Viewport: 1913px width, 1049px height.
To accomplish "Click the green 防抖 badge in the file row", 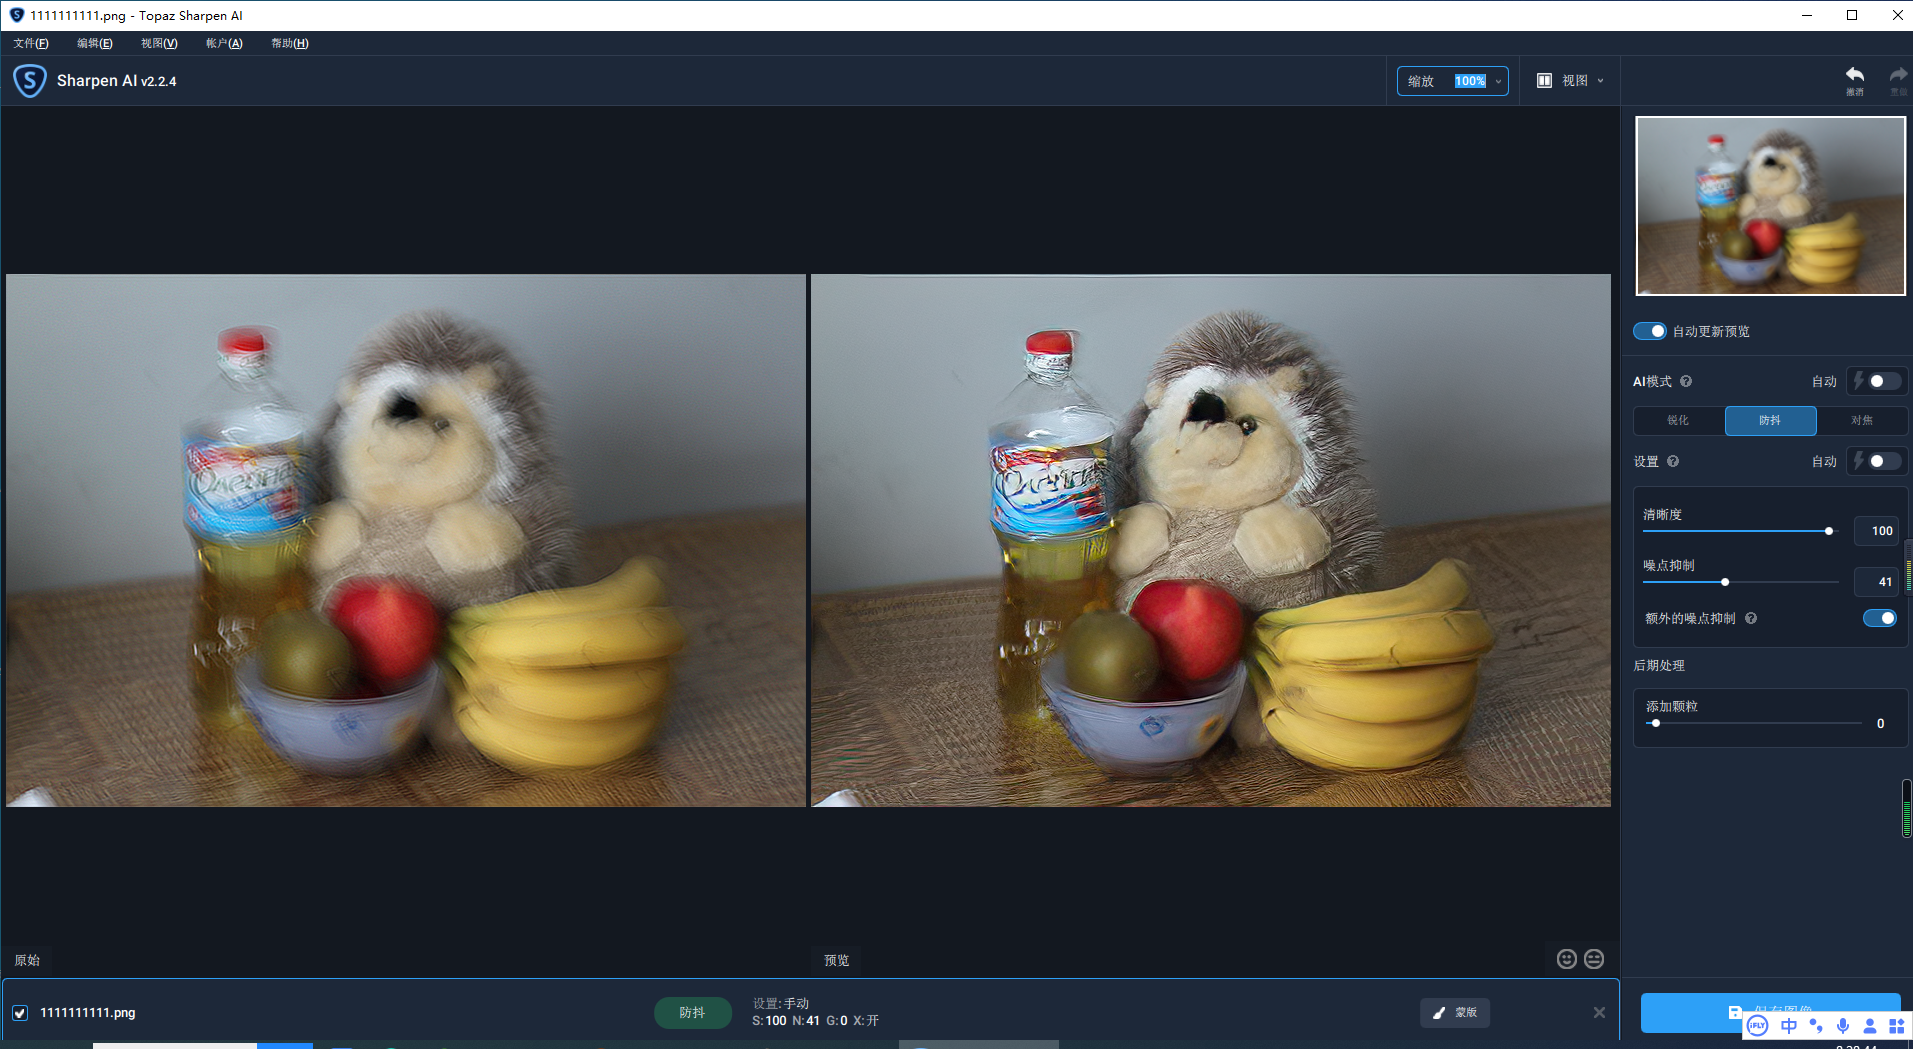I will click(692, 1013).
